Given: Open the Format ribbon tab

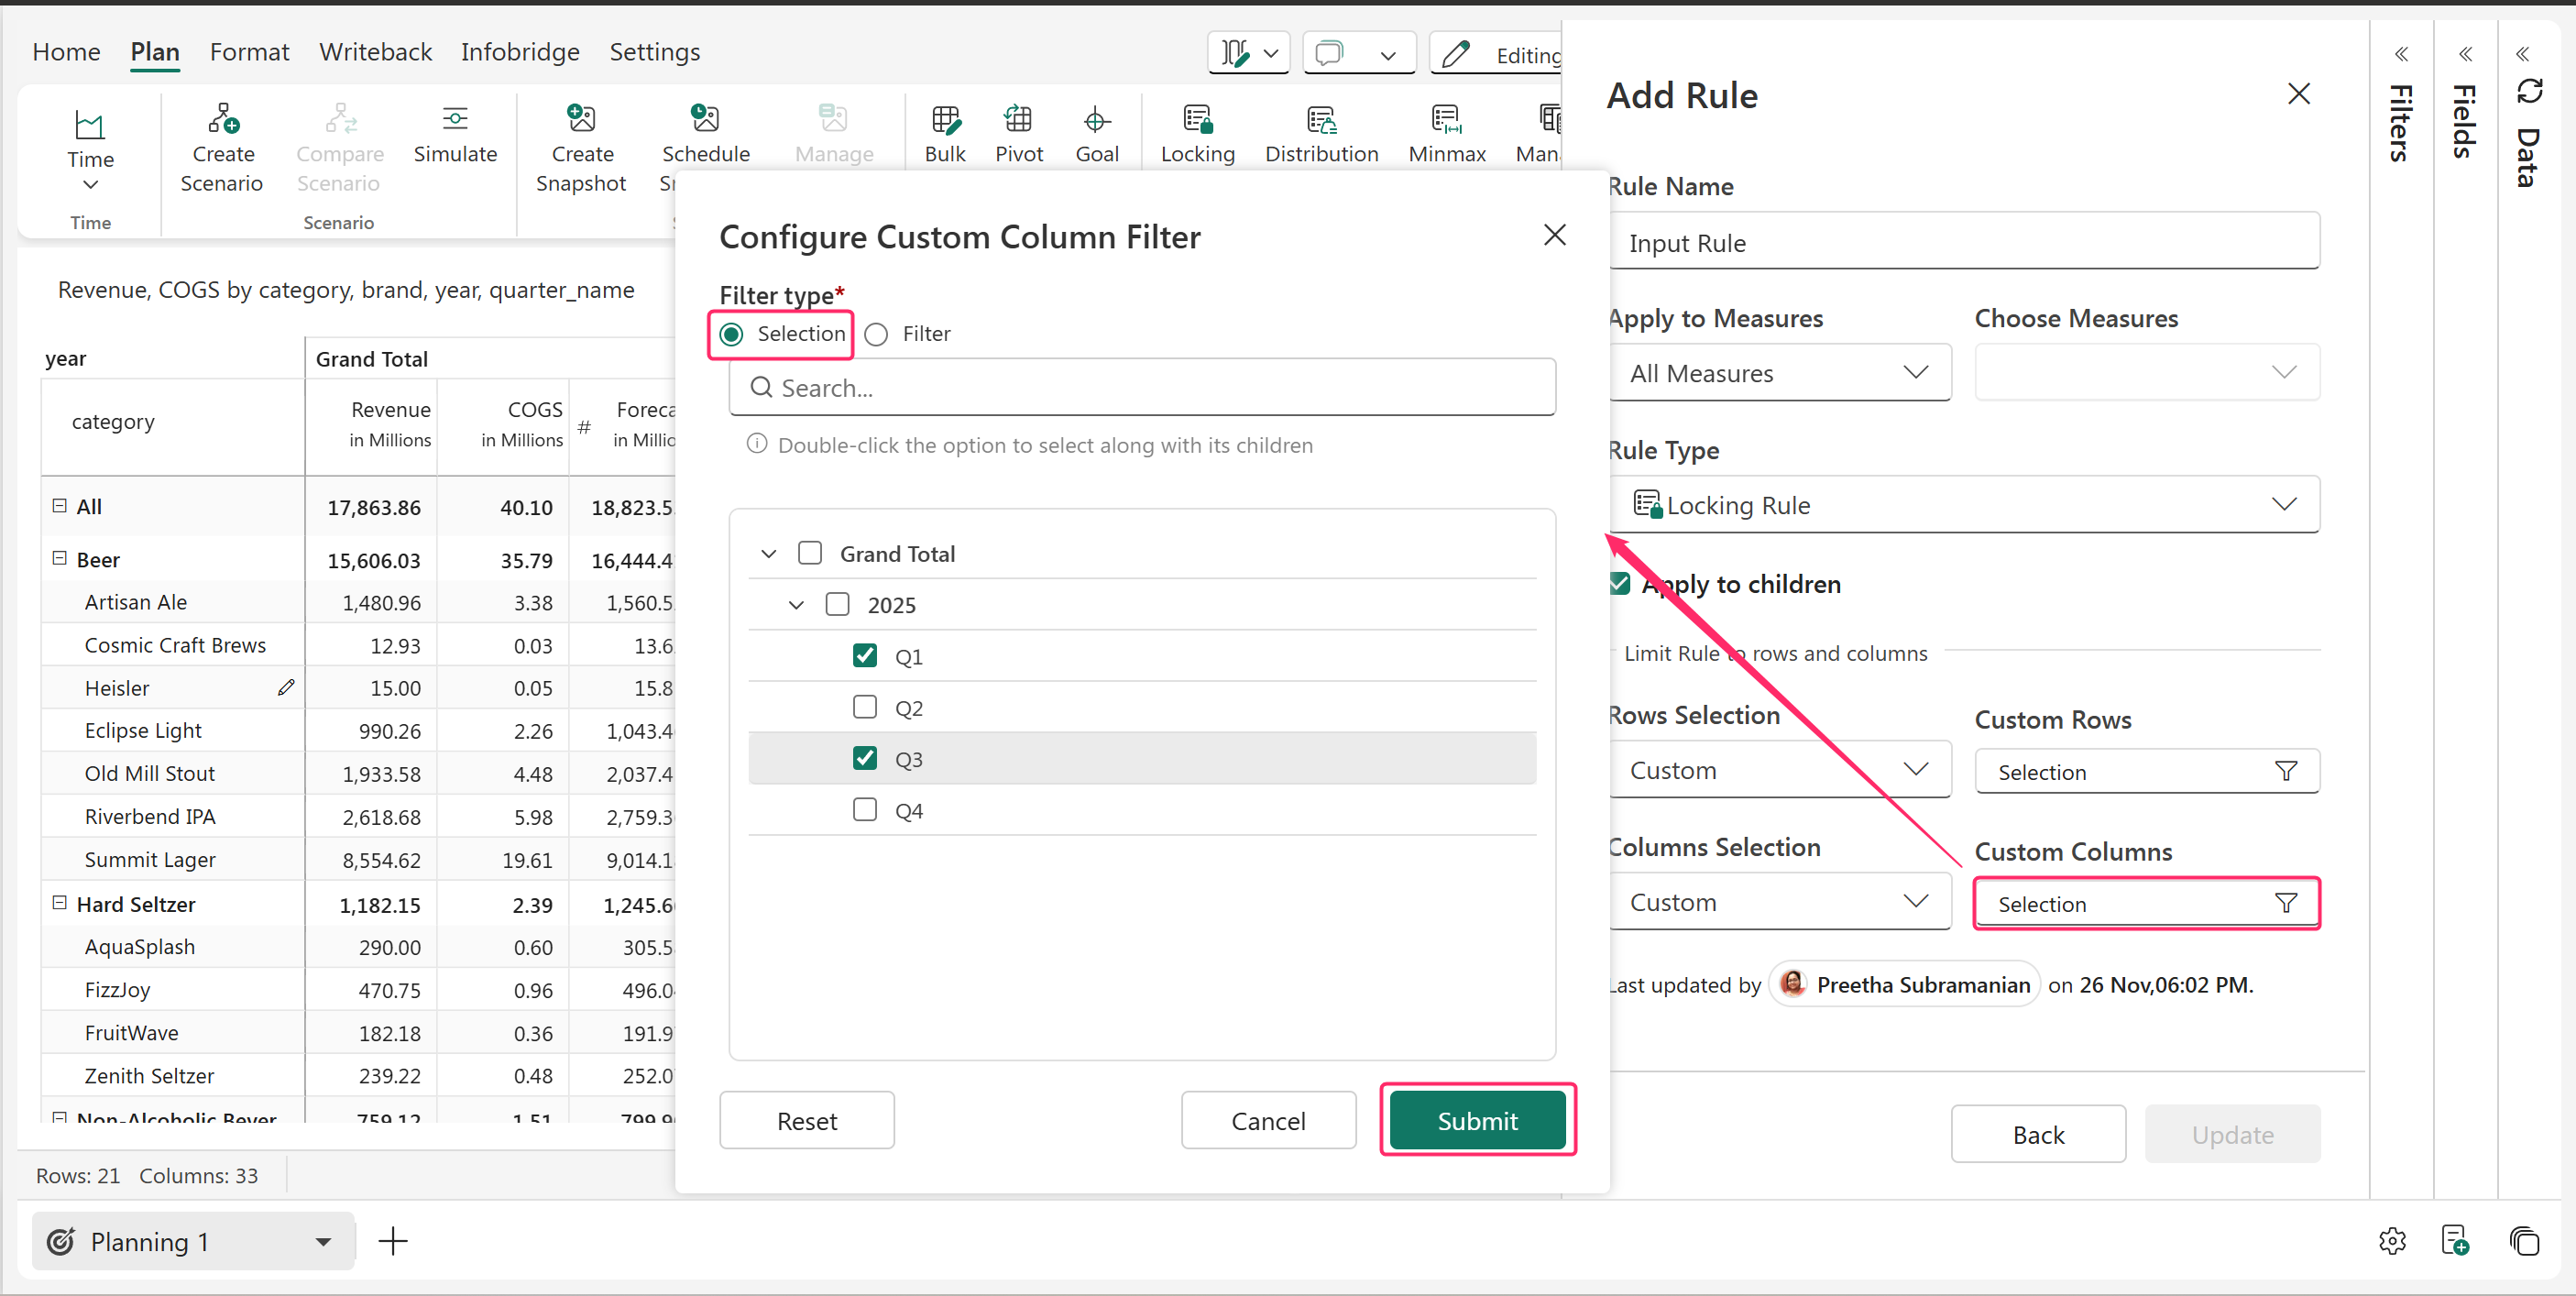Looking at the screenshot, I should point(249,52).
